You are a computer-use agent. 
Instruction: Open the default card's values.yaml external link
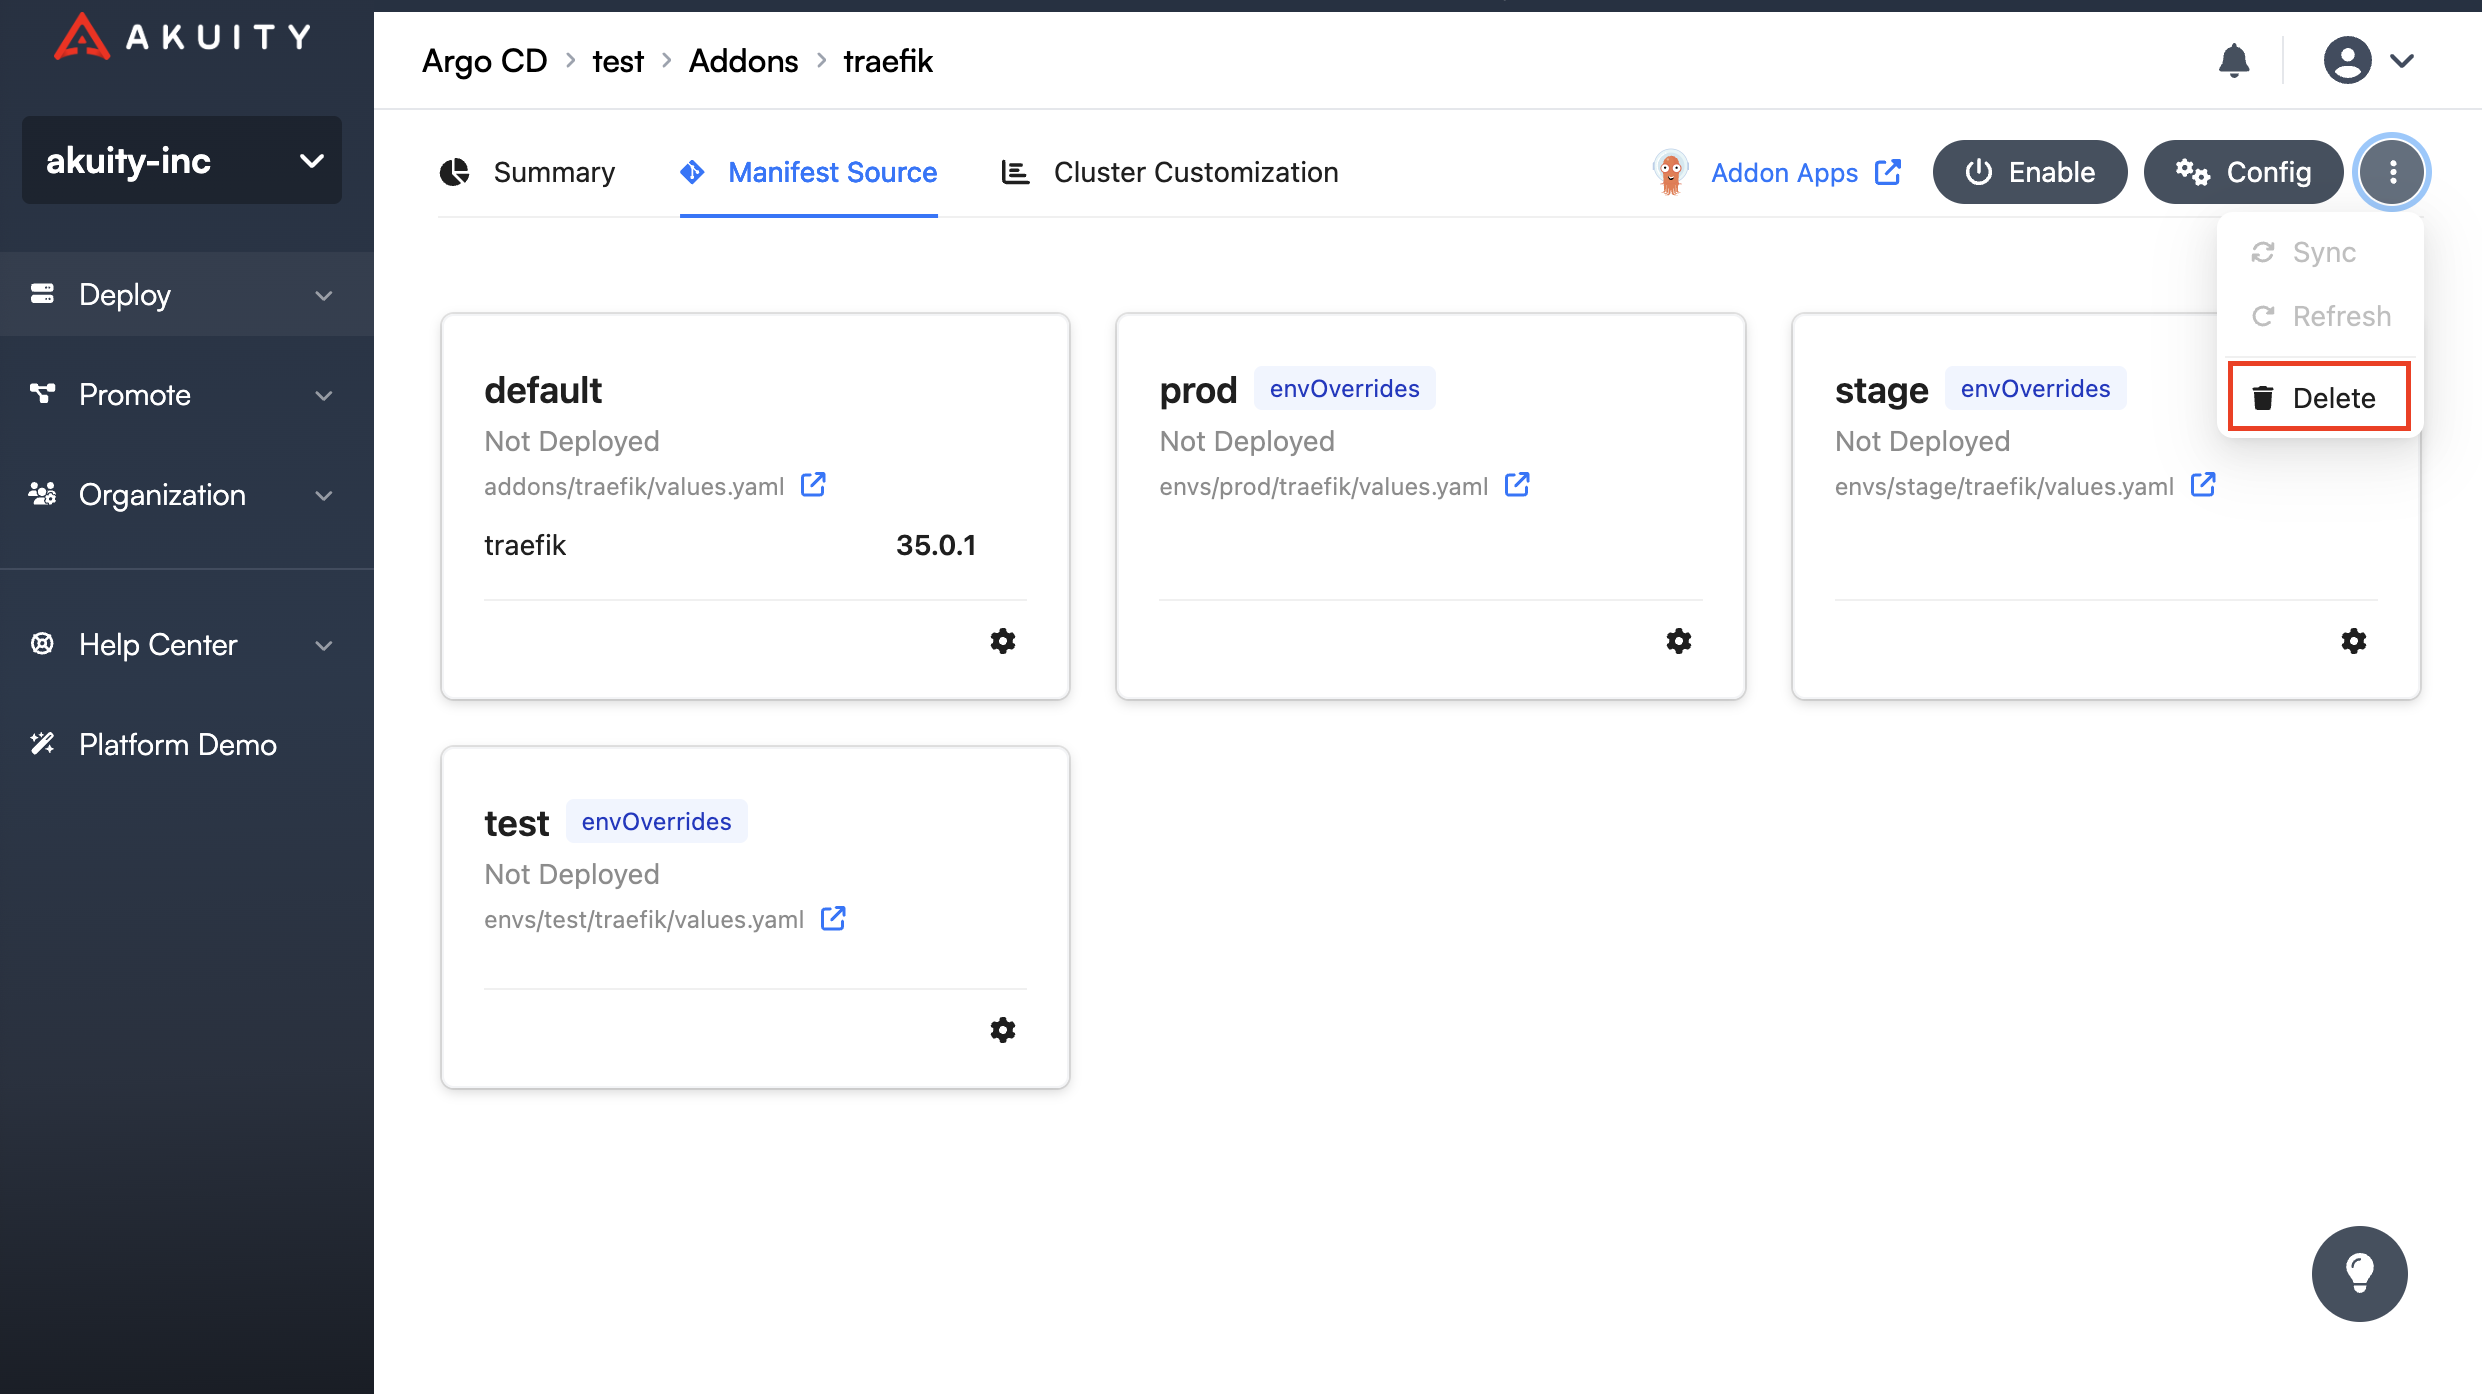click(x=813, y=485)
